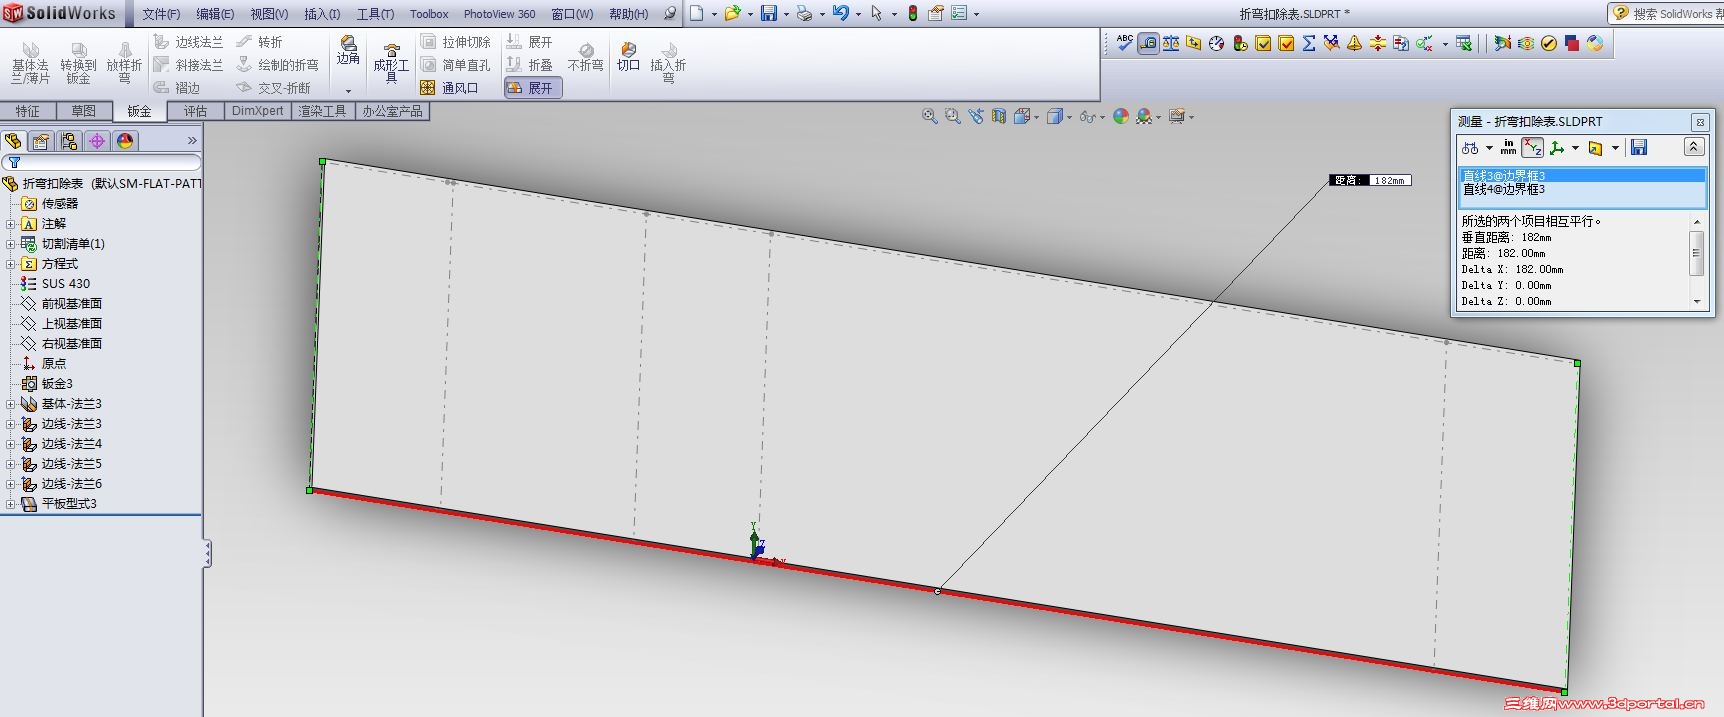Select the 褶边 hem tool
1724x717 pixels.
tap(177, 88)
